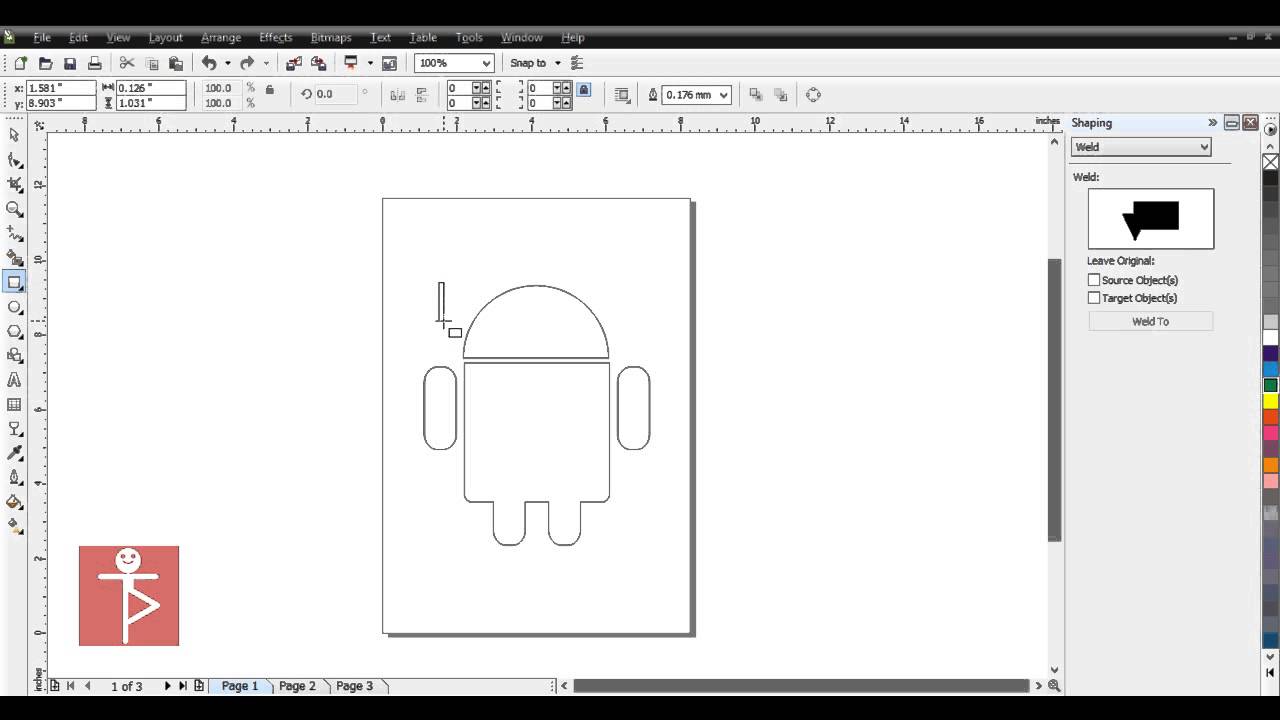Open the Bitmaps menu

coord(331,37)
